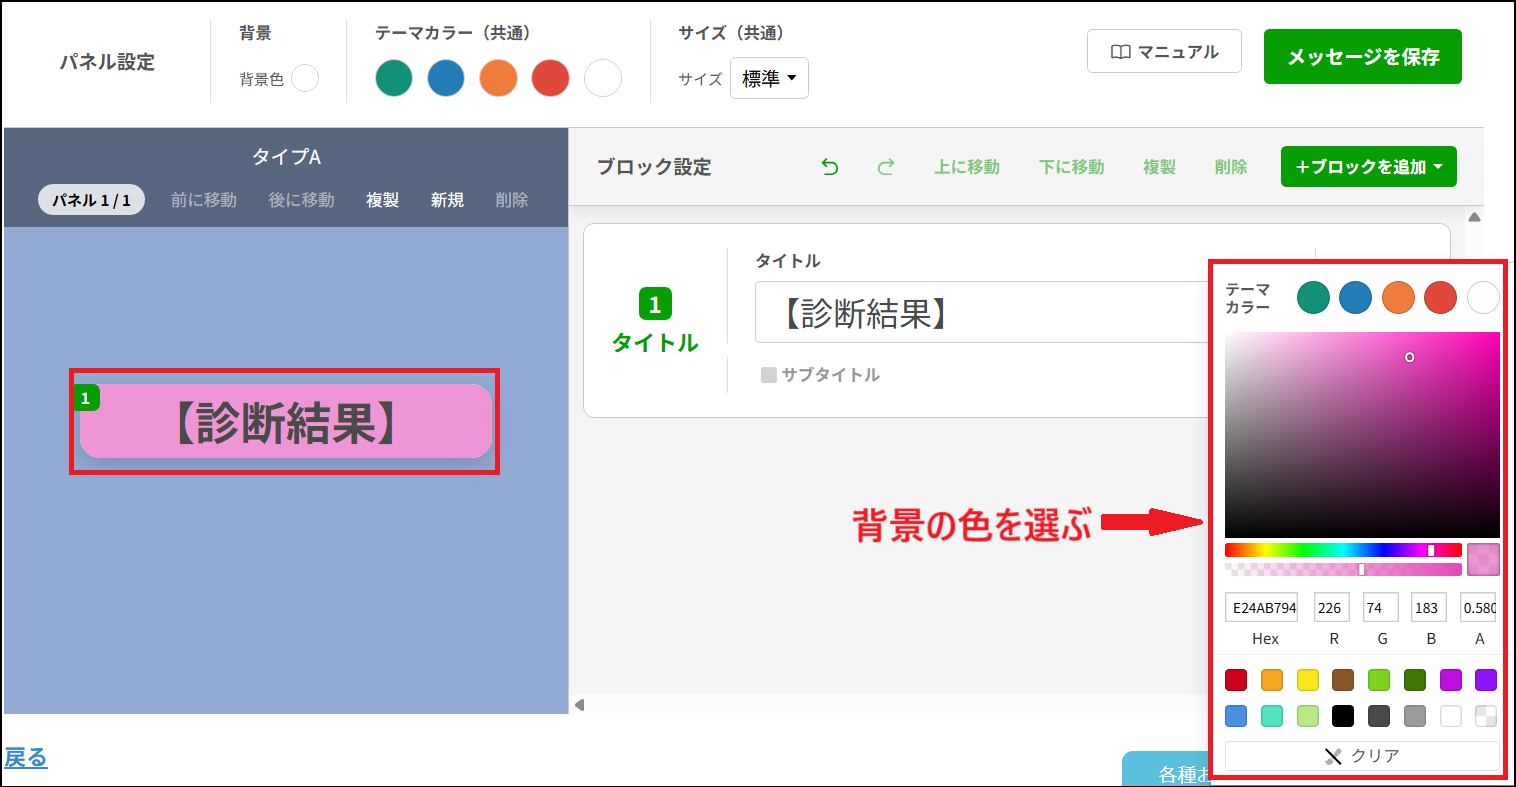Click the rainbow hue slider
The height and width of the screenshot is (787, 1516).
pyautogui.click(x=1343, y=550)
